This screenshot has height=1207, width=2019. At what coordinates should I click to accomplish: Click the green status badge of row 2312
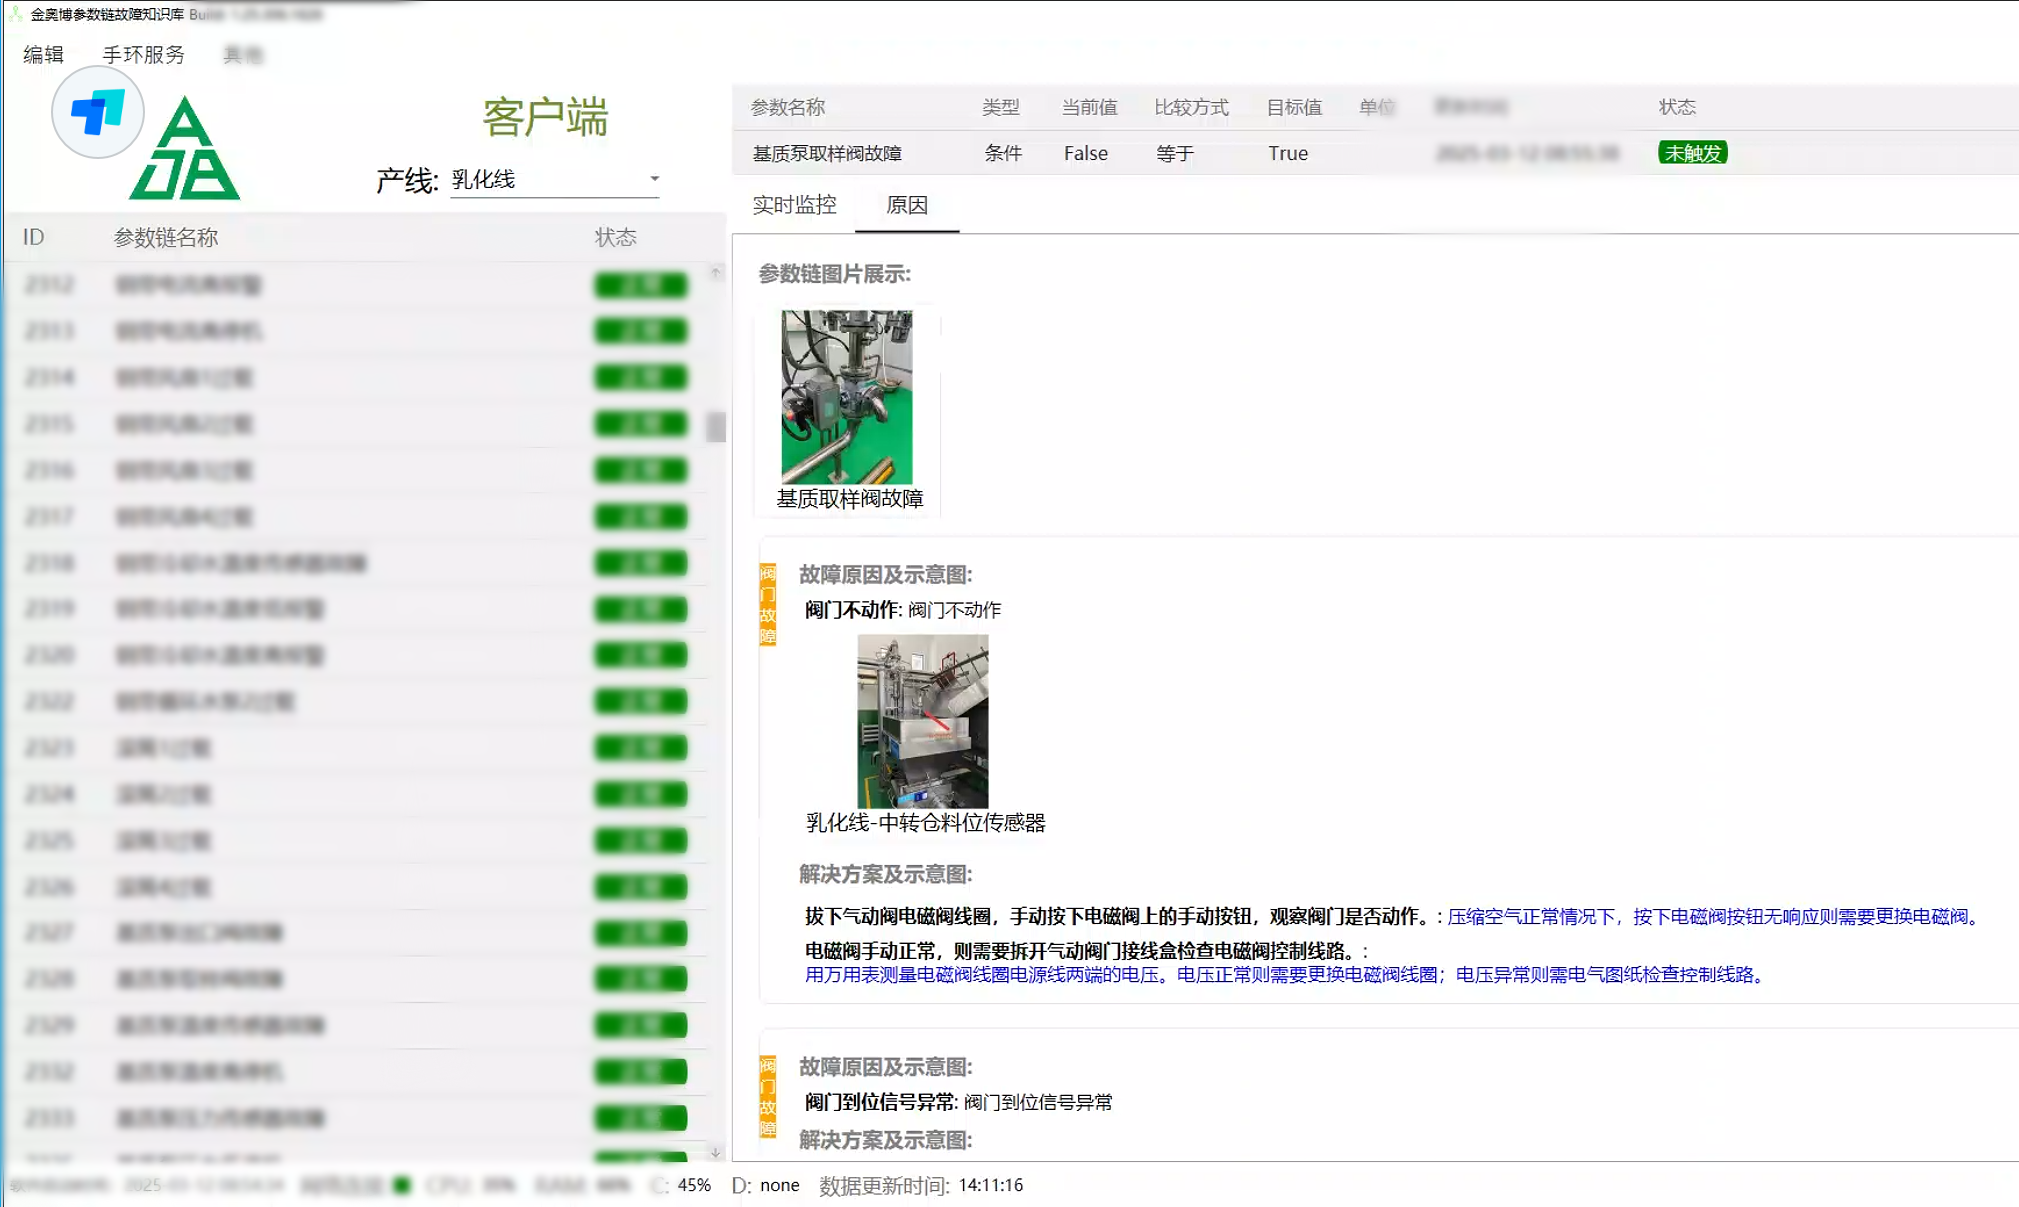(x=641, y=285)
